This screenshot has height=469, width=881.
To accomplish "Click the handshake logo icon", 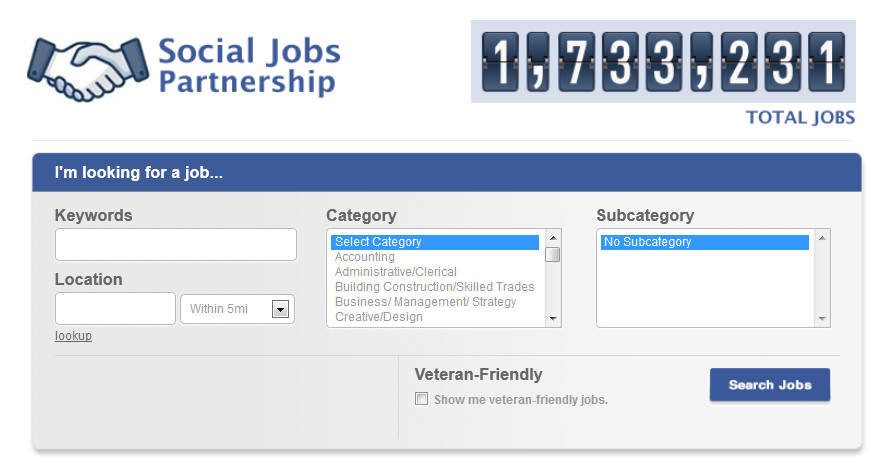I will [88, 68].
